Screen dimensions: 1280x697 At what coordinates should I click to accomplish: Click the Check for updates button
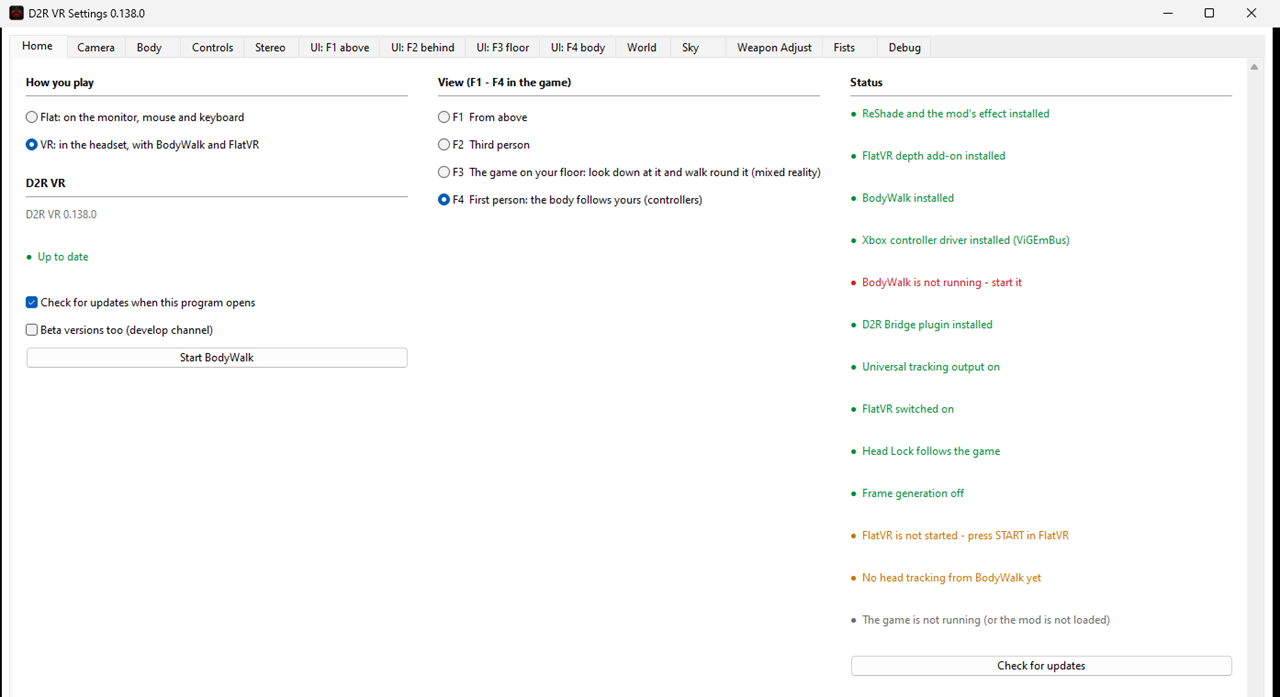coord(1041,665)
